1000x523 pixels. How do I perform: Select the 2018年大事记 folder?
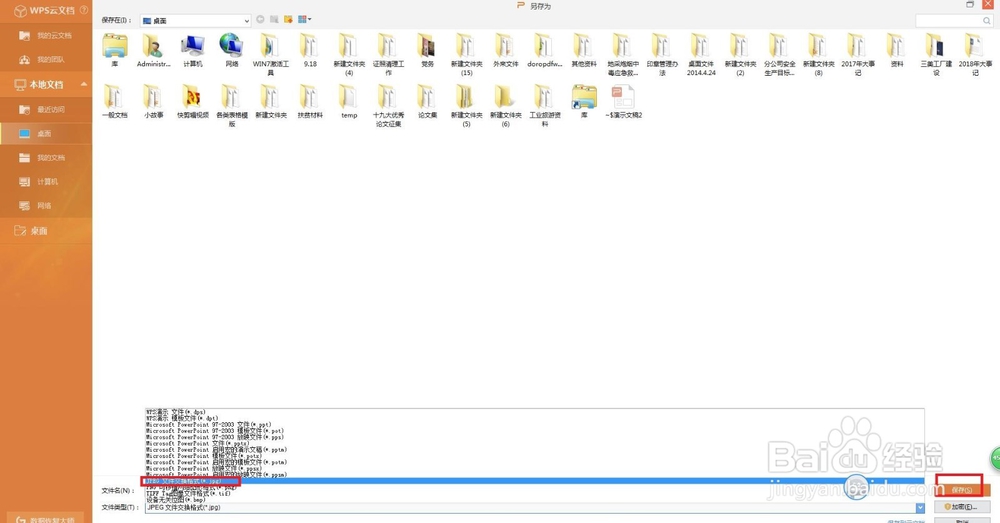(x=974, y=55)
